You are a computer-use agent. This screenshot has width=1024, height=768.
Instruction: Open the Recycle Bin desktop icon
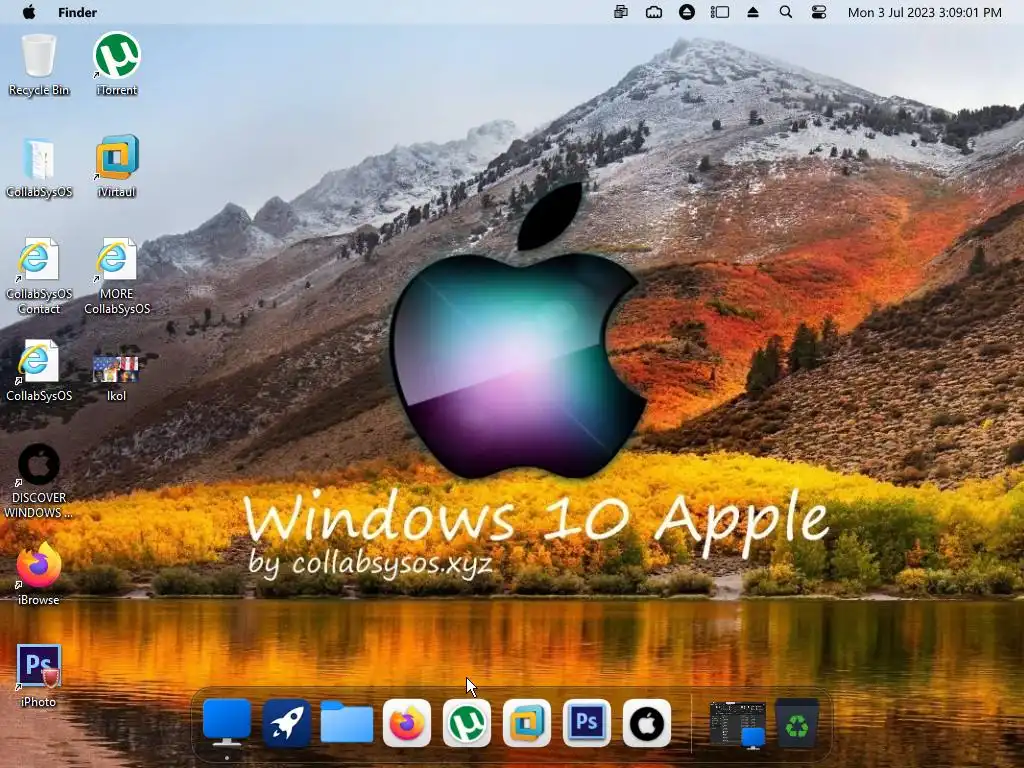39,65
